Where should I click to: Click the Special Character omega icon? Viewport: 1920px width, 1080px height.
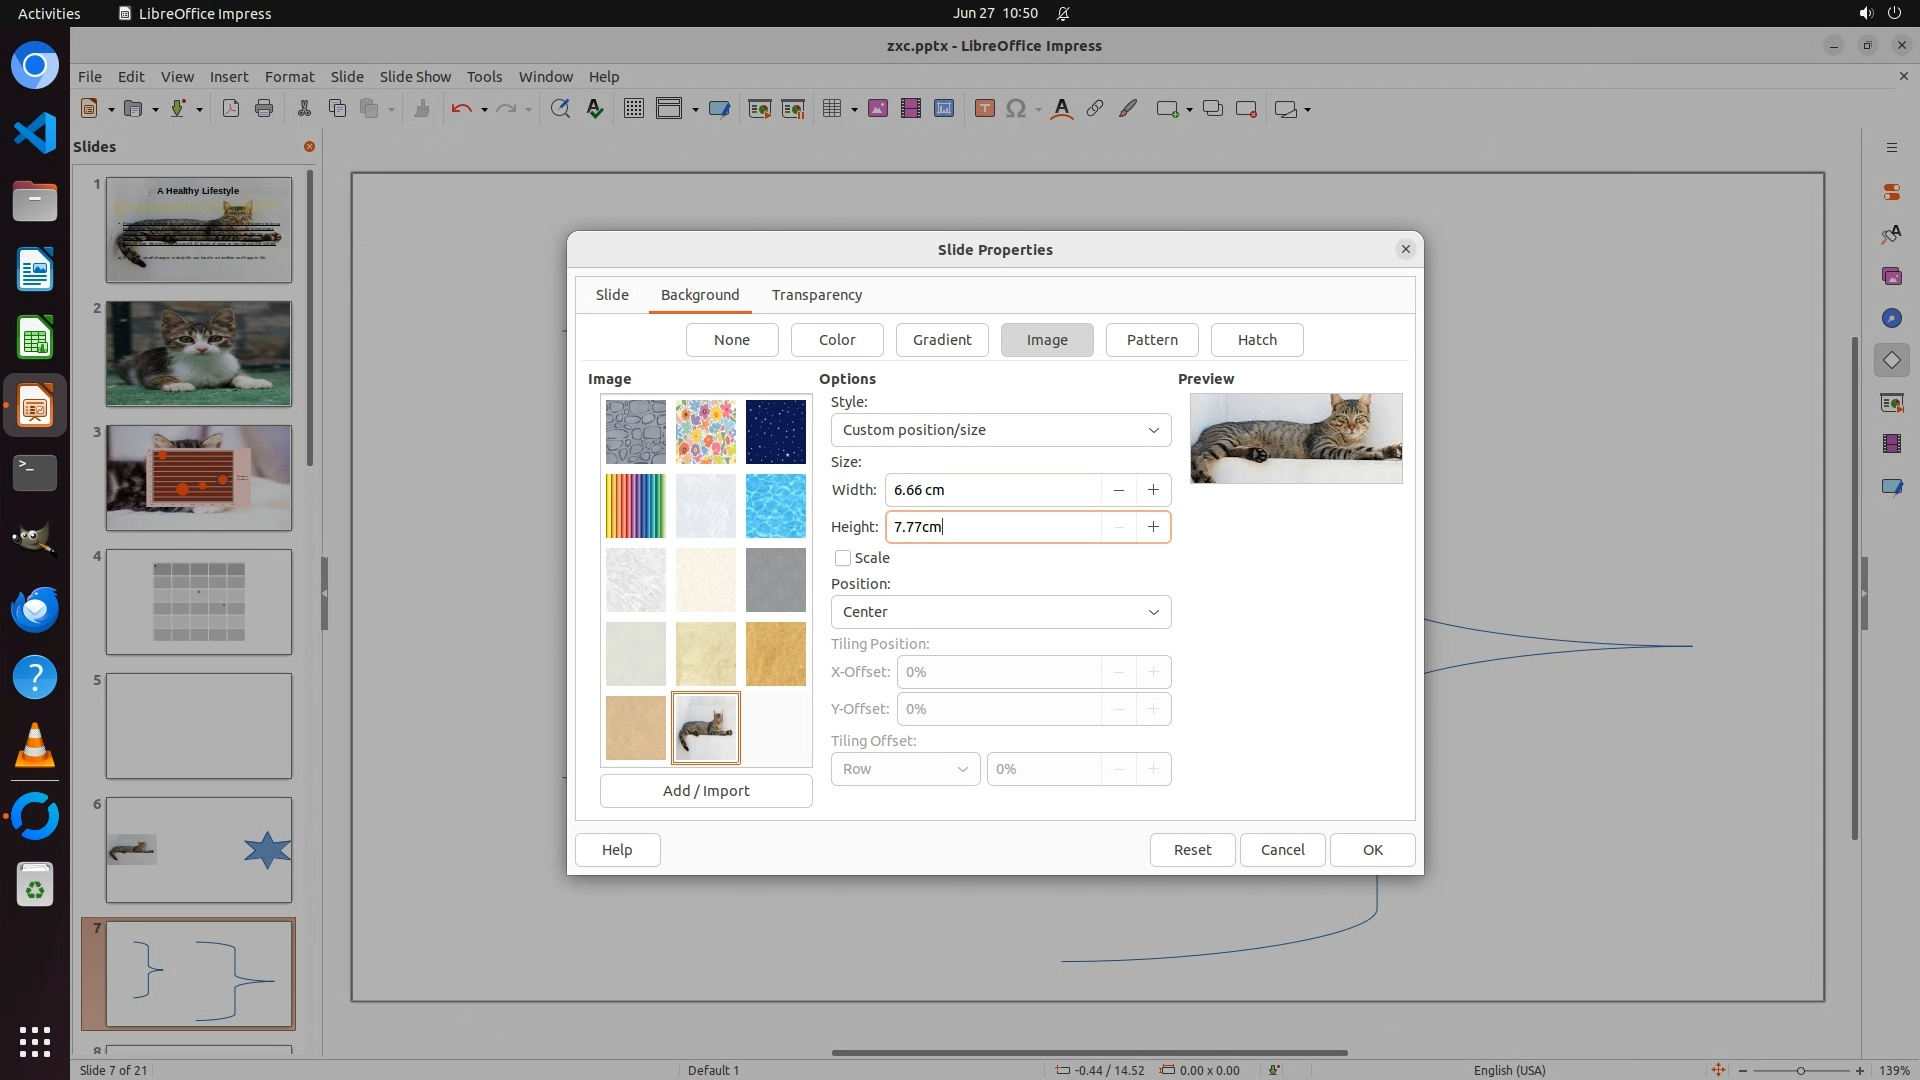1016,109
